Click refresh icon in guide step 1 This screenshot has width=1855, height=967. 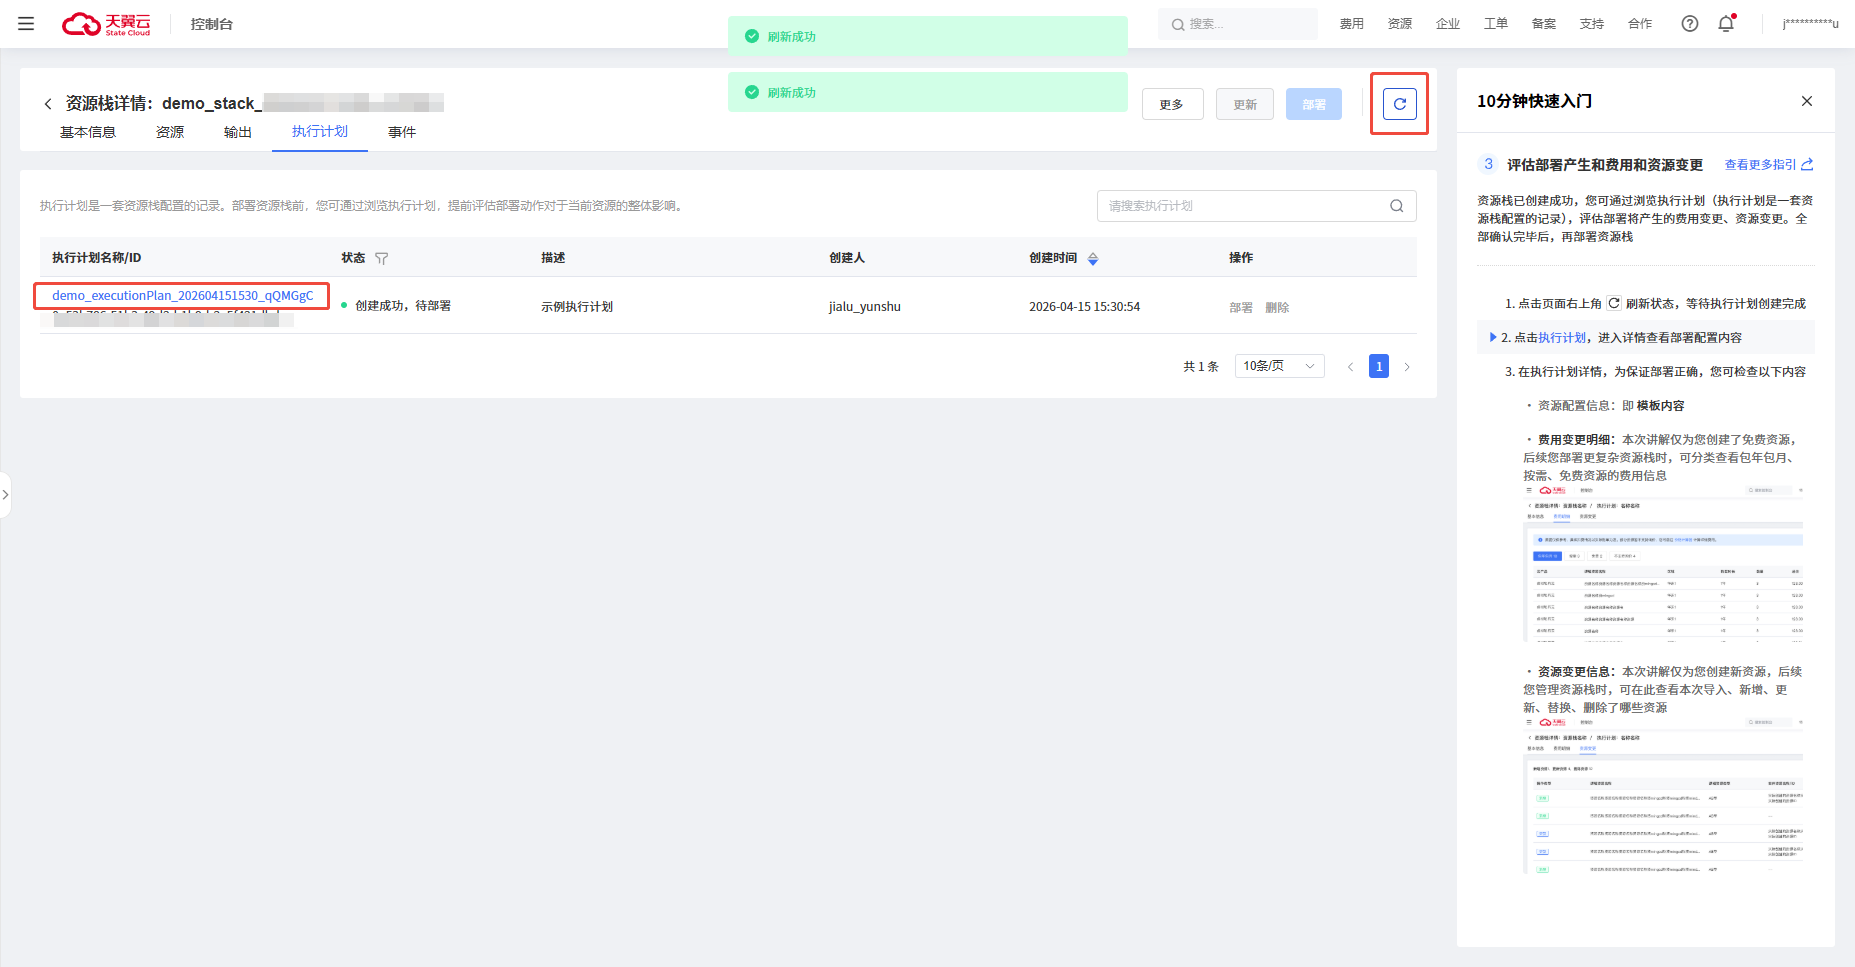click(1614, 303)
